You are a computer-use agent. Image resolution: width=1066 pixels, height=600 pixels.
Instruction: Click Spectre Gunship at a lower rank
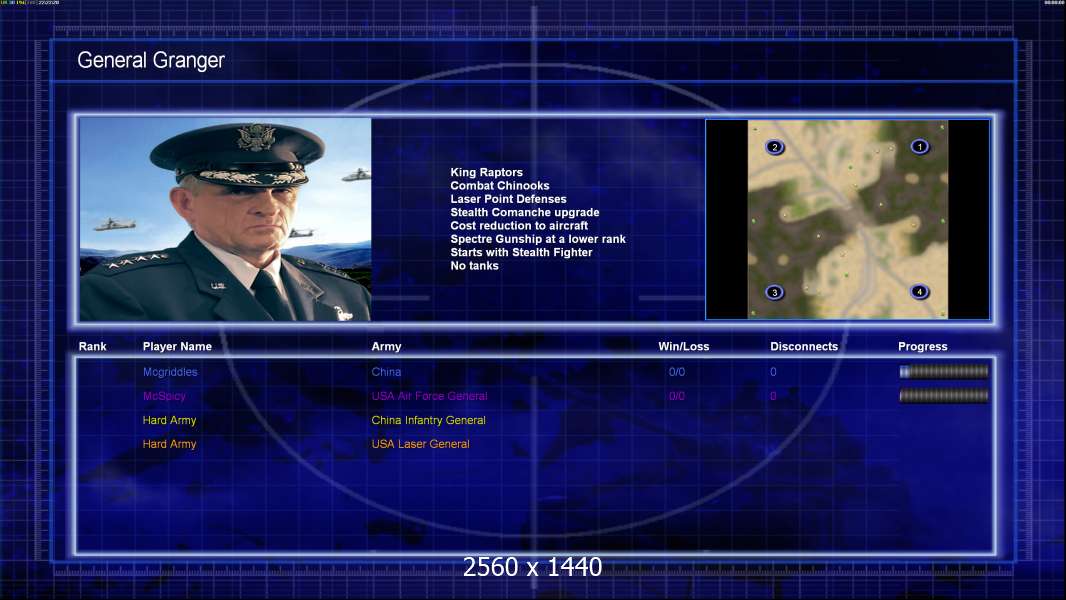pyautogui.click(x=538, y=239)
